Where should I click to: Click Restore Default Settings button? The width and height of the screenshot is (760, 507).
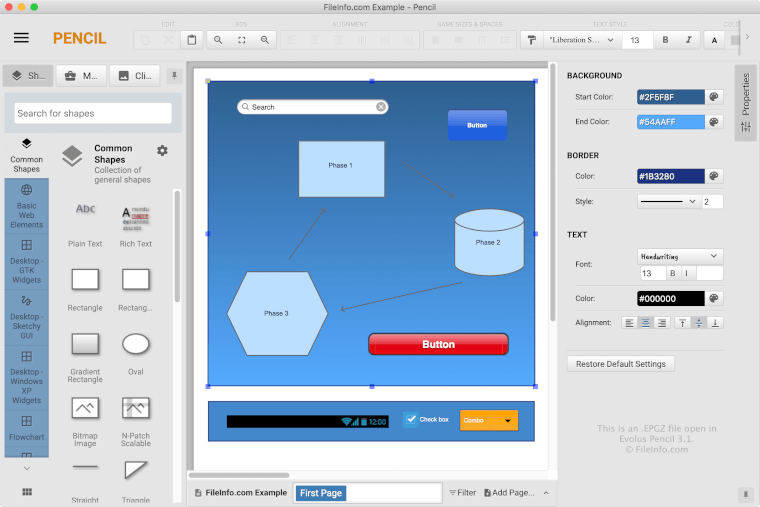(621, 364)
